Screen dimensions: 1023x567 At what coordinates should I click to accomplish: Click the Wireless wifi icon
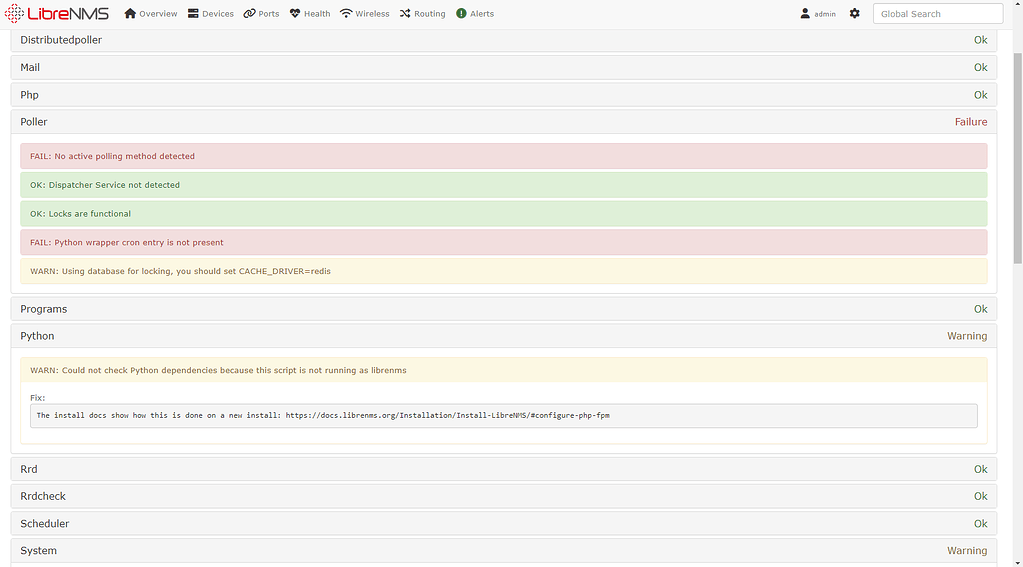click(346, 13)
